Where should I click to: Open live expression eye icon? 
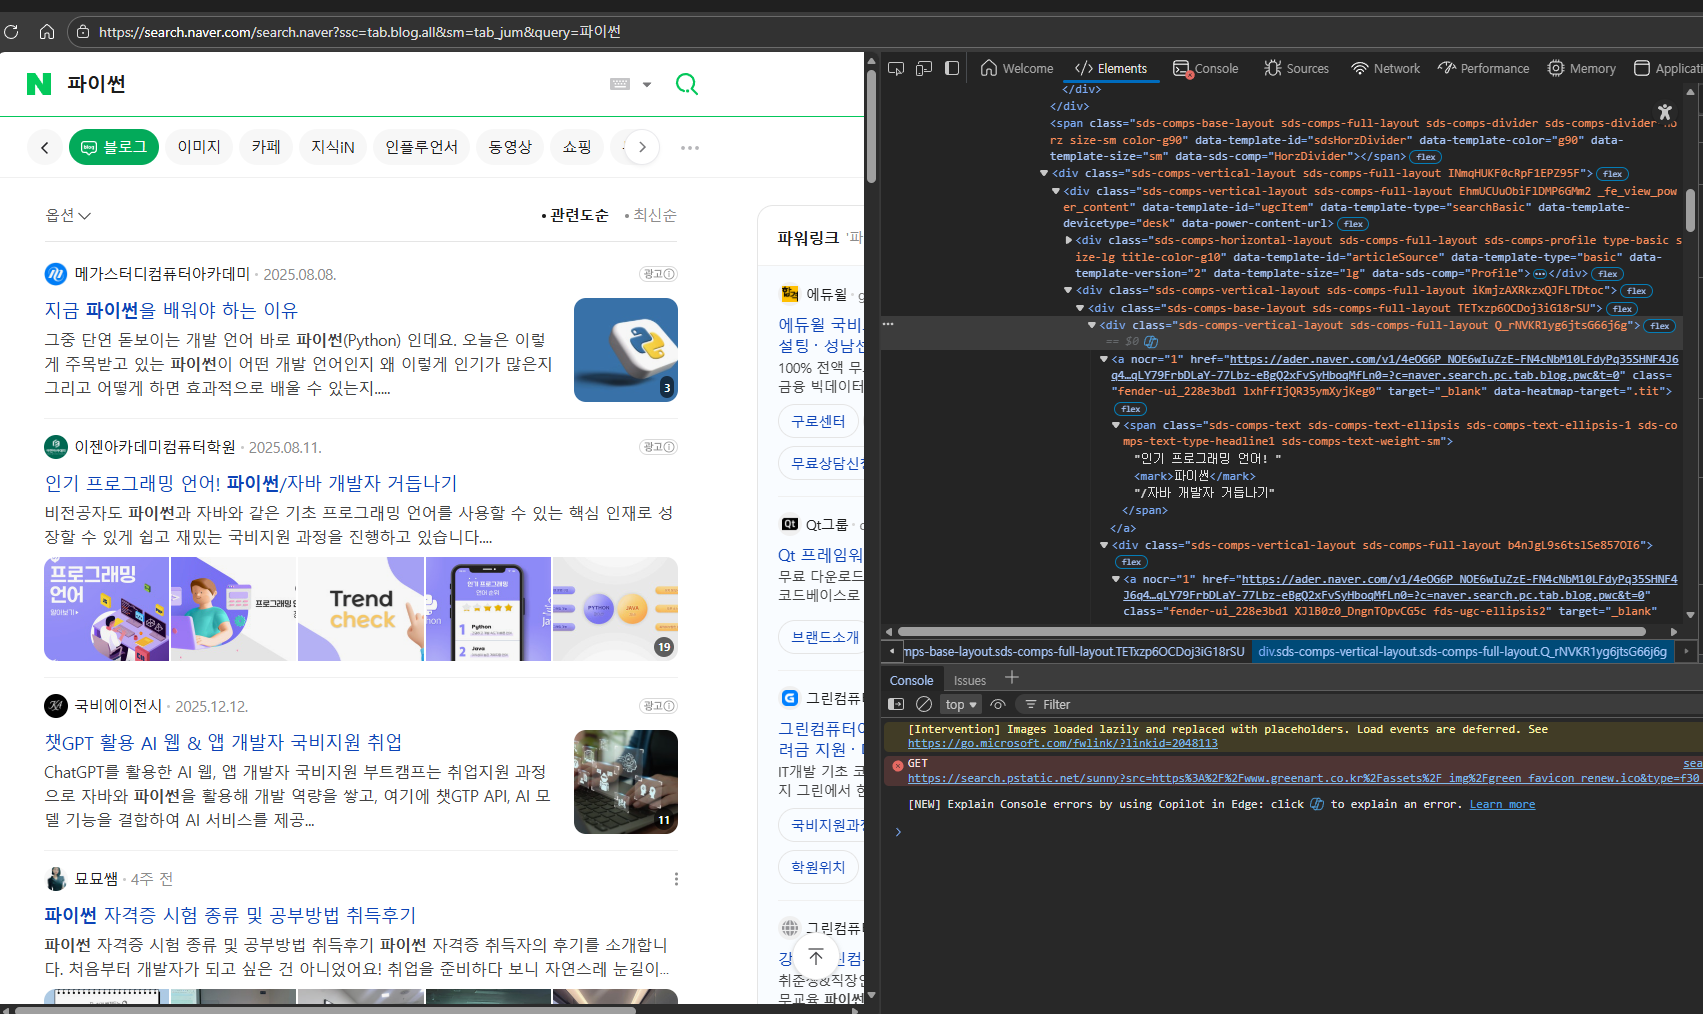point(998,704)
